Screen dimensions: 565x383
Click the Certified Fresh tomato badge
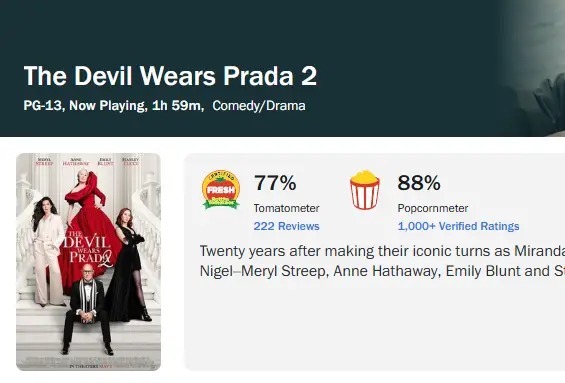[x=221, y=189]
